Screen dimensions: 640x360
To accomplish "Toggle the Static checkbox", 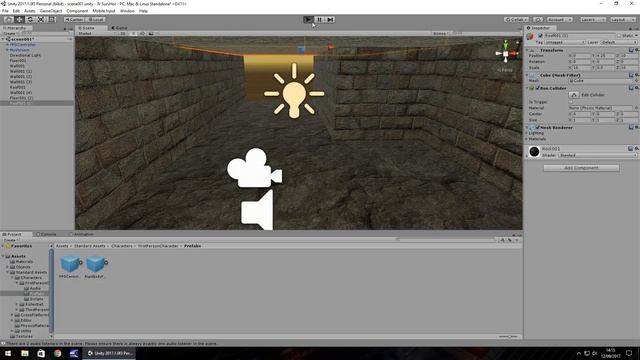I will pyautogui.click(x=619, y=36).
